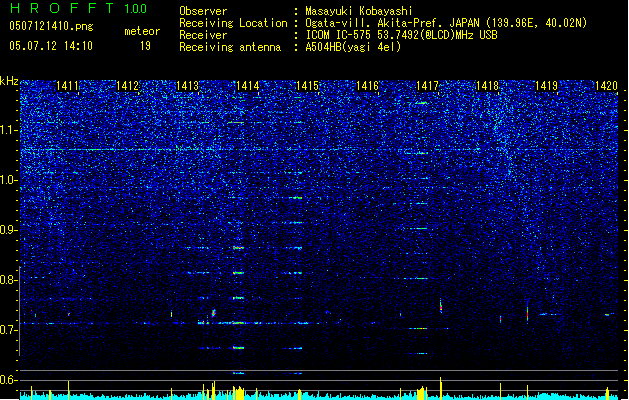Select the filename 0507121410.png
The height and width of the screenshot is (400, 629).
pos(51,26)
